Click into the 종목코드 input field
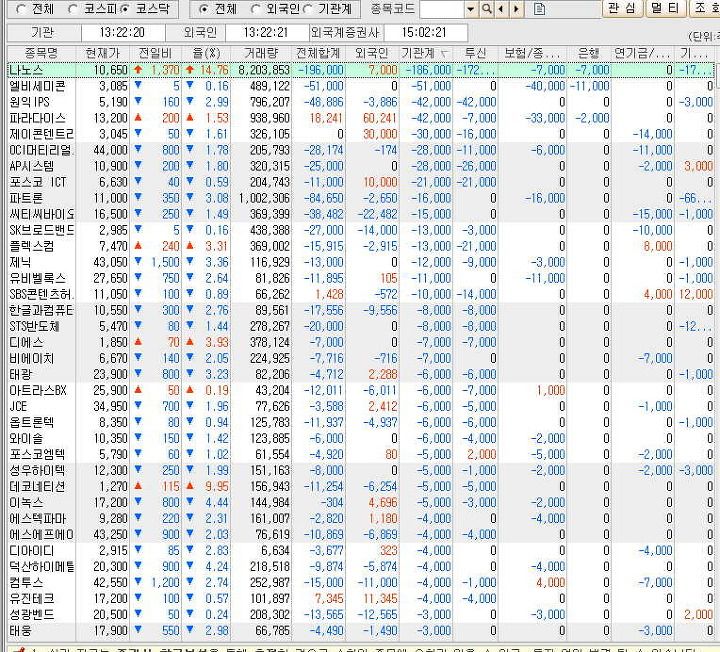 tap(442, 9)
